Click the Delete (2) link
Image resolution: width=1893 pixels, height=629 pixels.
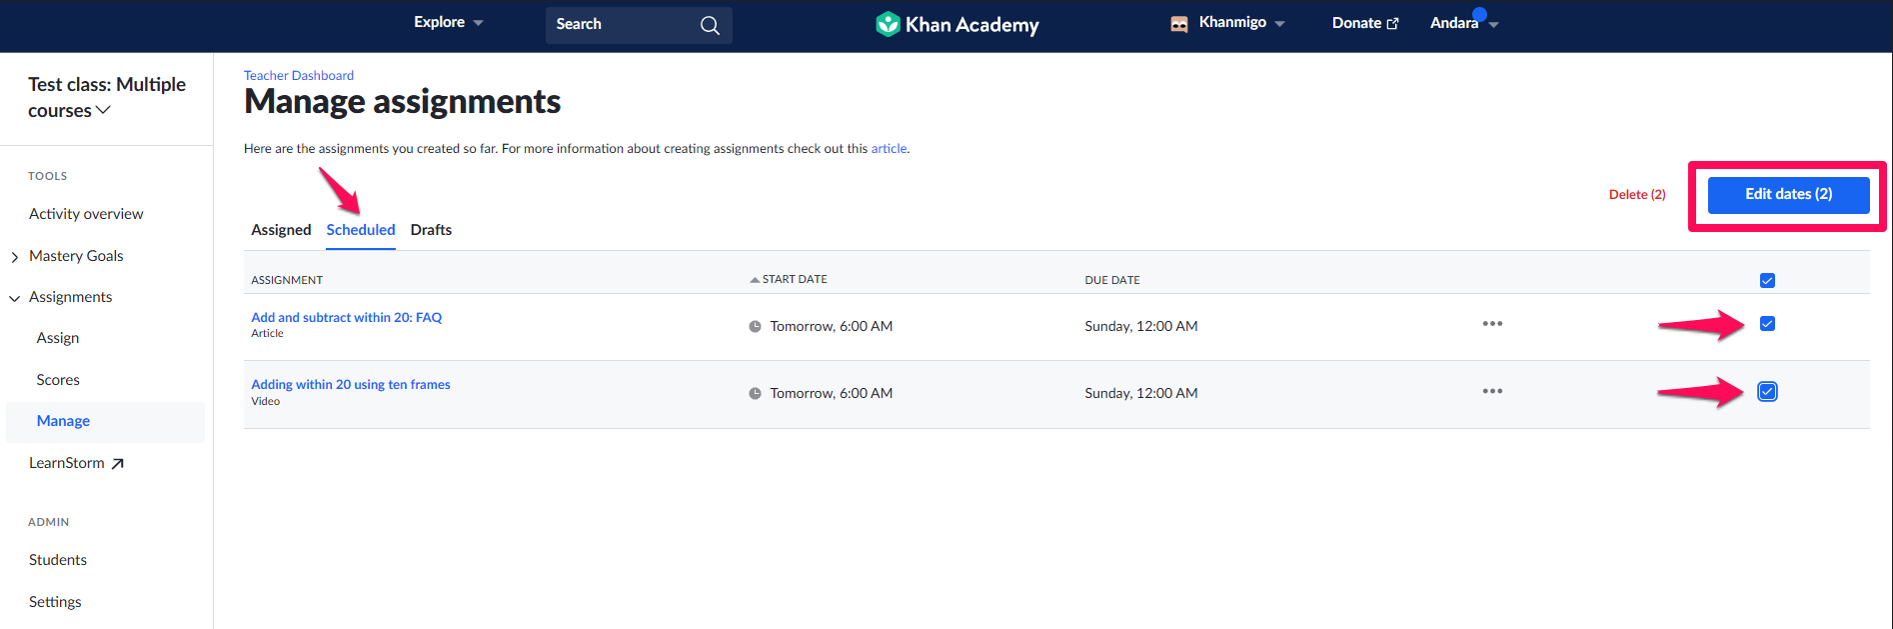(1637, 195)
